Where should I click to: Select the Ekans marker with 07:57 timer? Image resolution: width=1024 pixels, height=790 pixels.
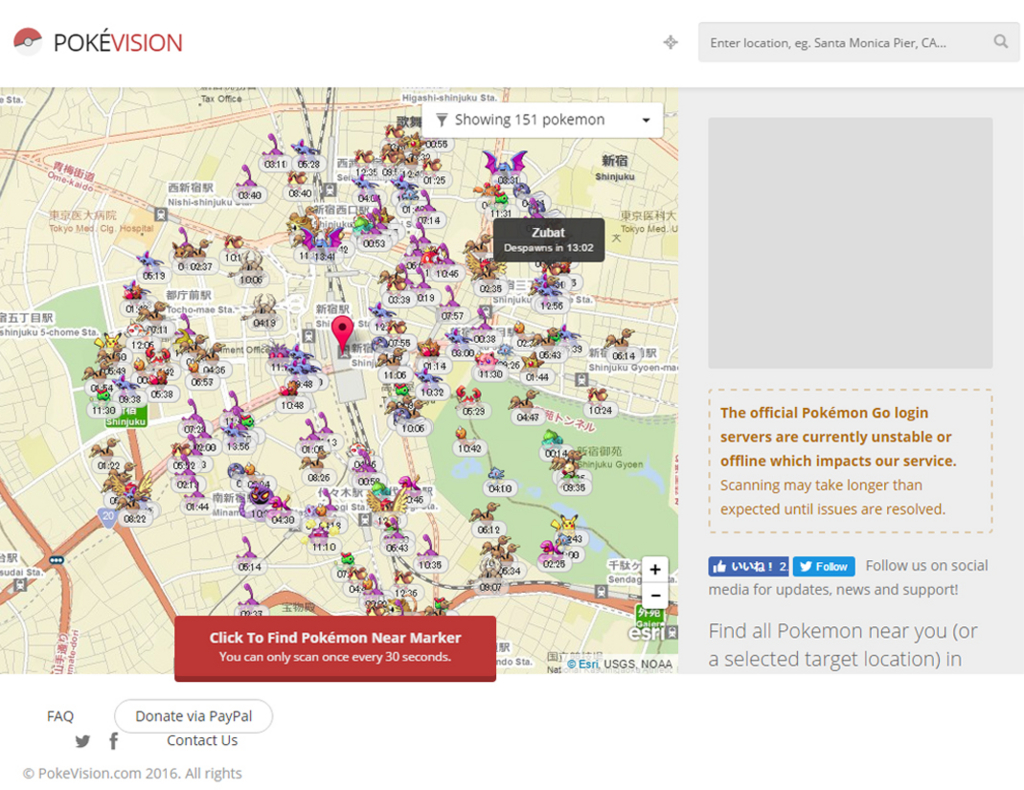(x=451, y=303)
